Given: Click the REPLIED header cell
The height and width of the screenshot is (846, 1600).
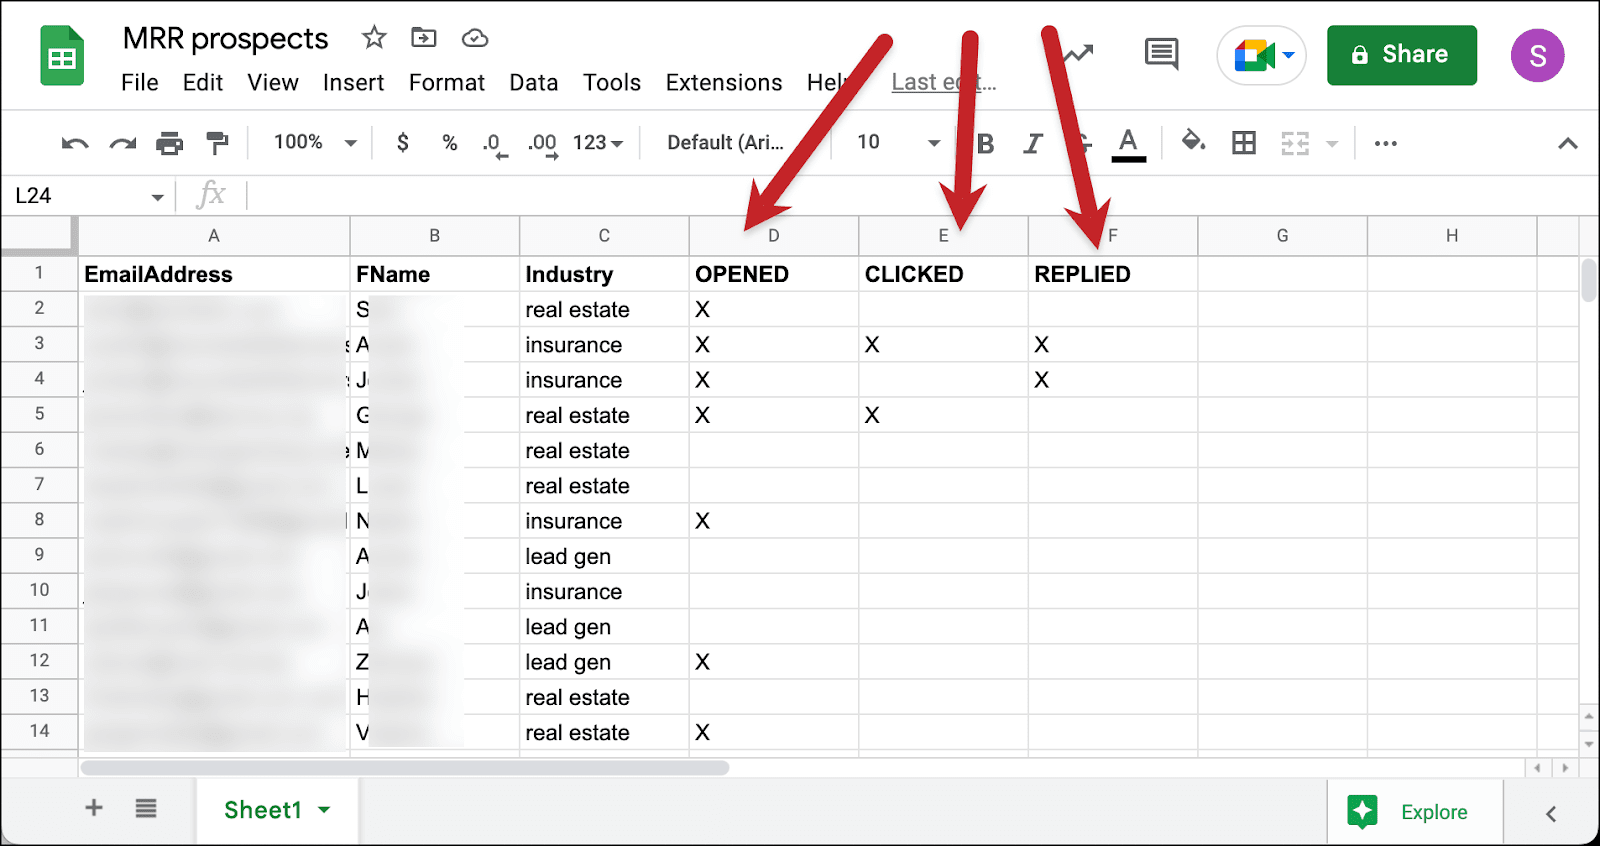Looking at the screenshot, I should pos(1113,274).
